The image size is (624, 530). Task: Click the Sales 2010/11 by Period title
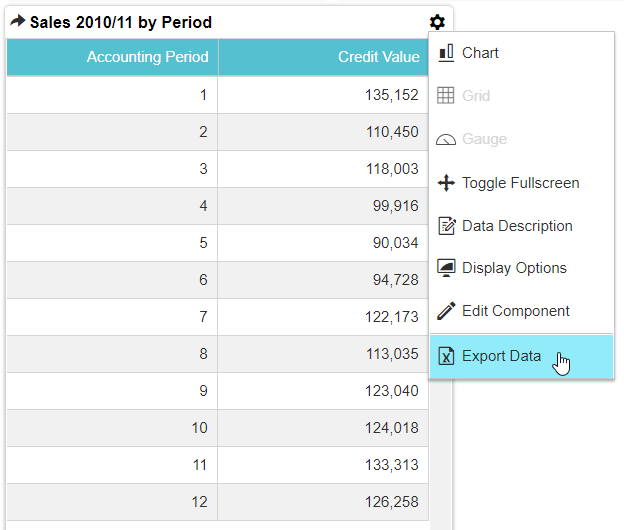point(121,22)
